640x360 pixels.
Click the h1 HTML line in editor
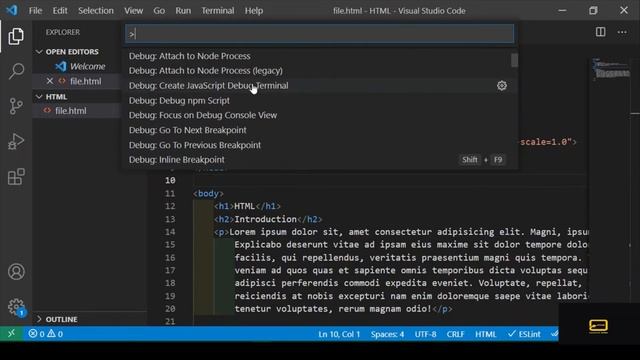pyautogui.click(x=247, y=206)
